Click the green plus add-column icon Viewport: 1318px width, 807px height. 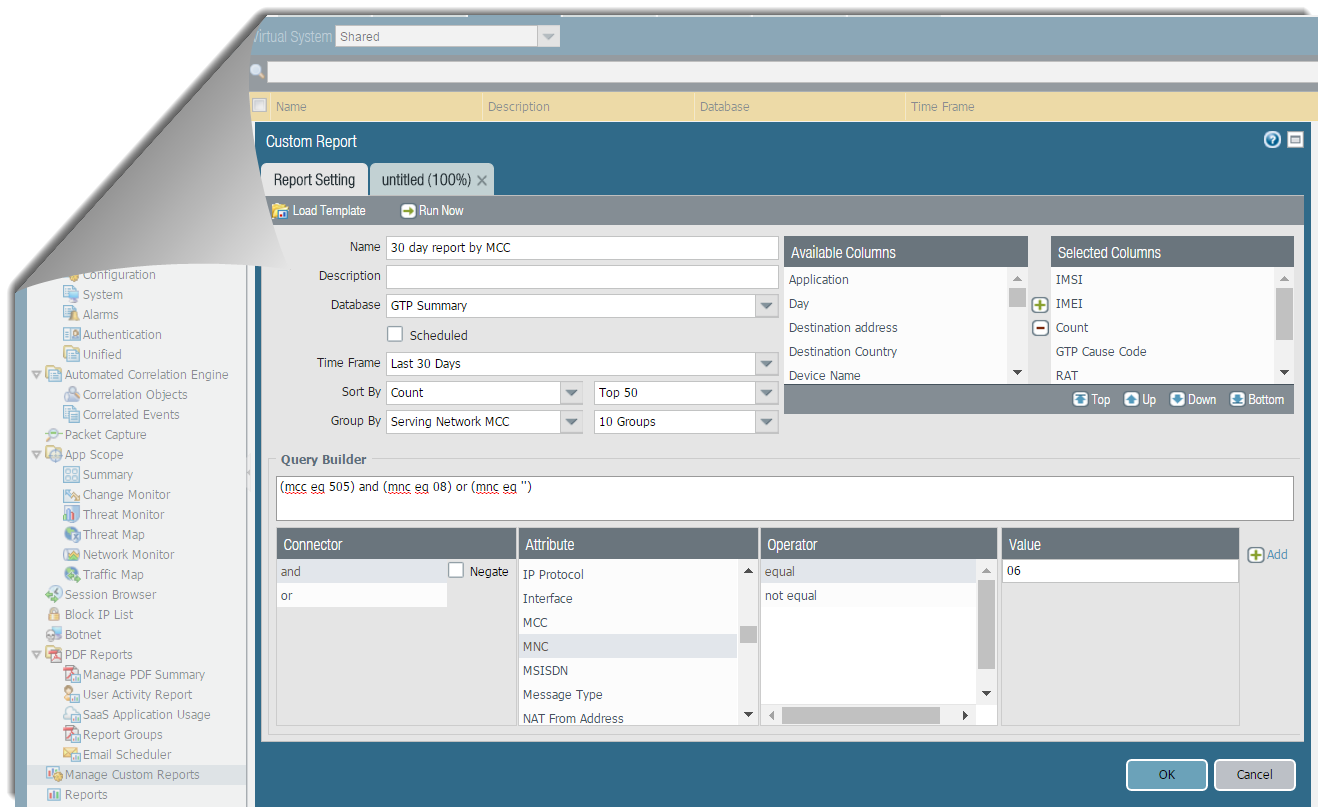tap(1040, 305)
